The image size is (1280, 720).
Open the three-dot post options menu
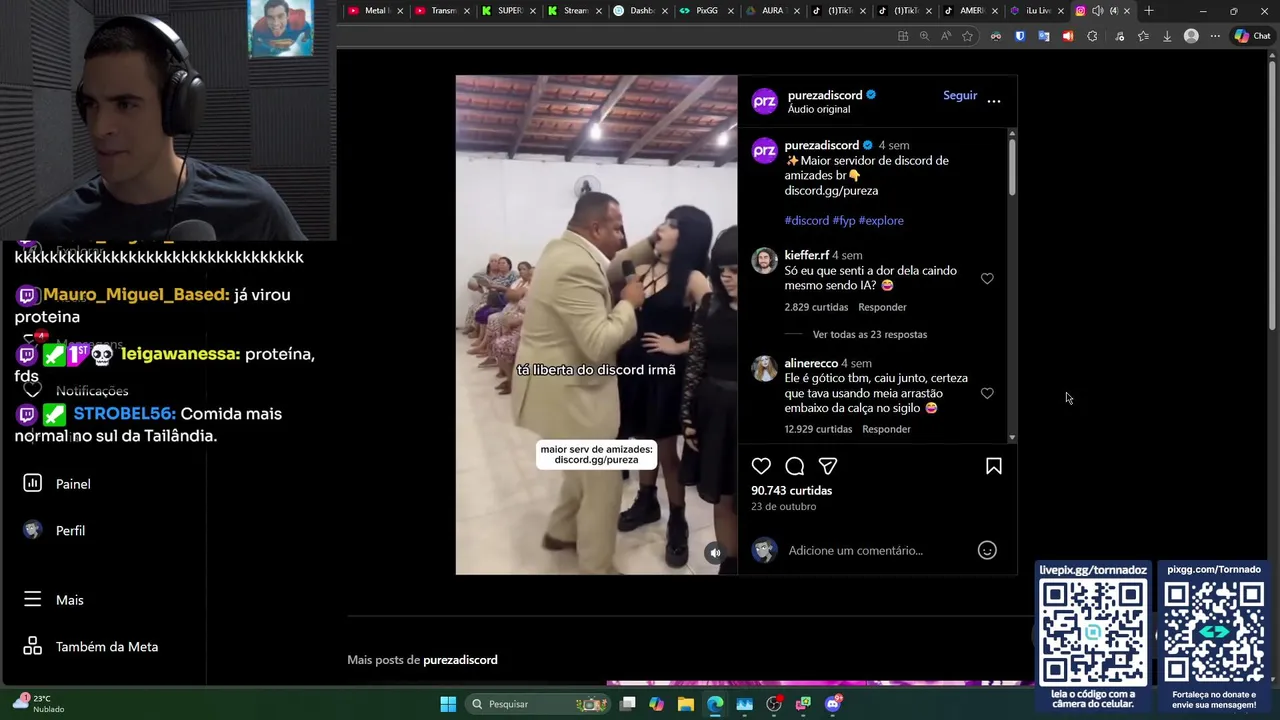[994, 100]
